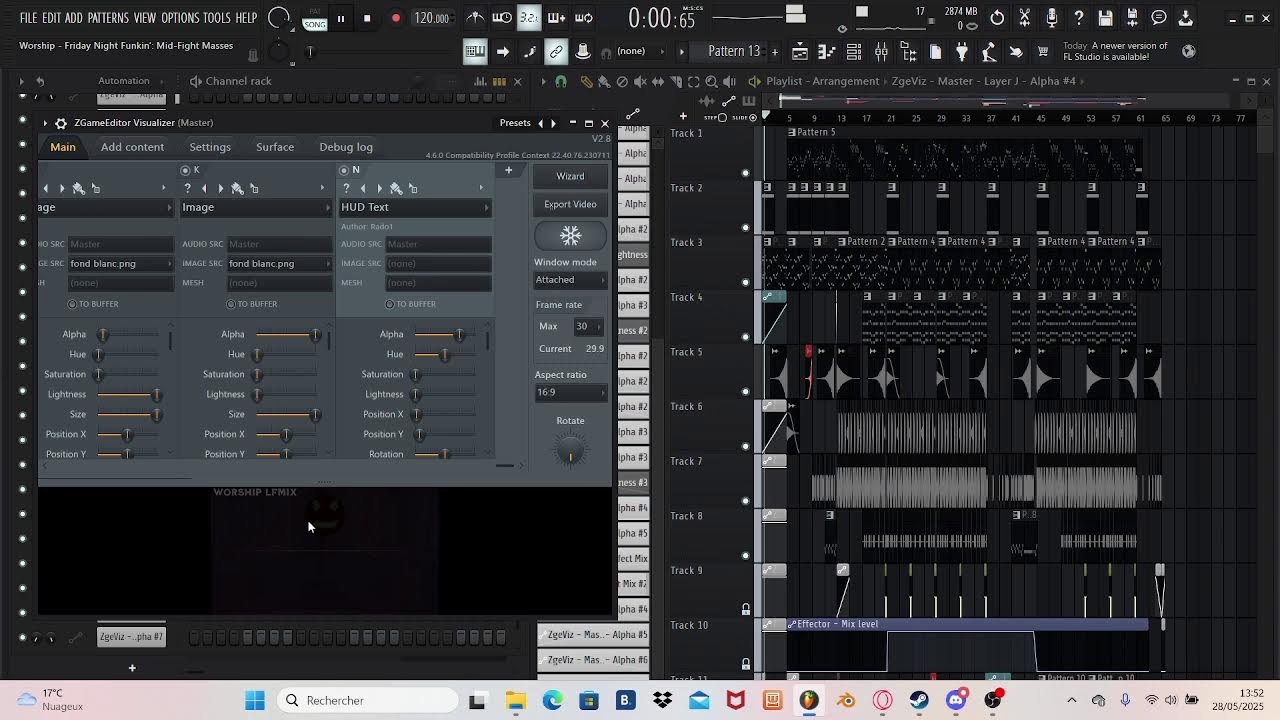
Task: Open the chat/feedback speech bubble icon
Action: pos(1159,18)
